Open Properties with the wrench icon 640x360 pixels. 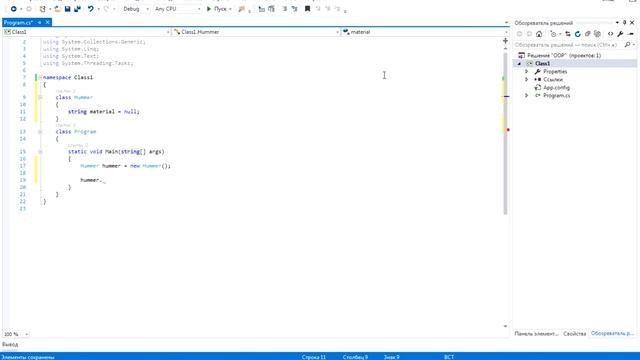(620, 34)
